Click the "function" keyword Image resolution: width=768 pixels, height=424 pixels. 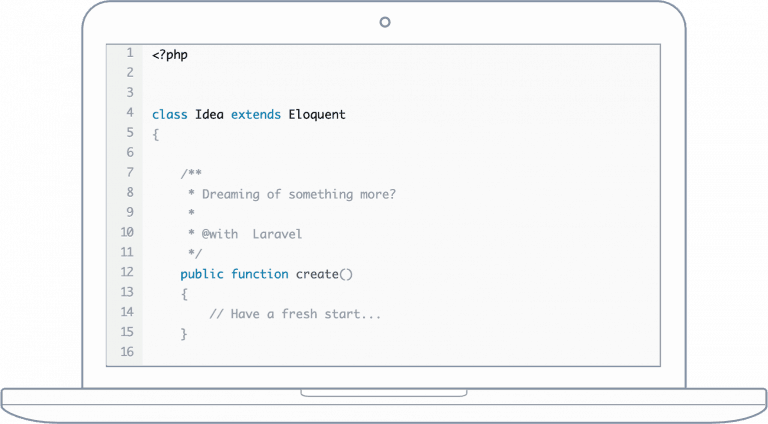pos(260,274)
